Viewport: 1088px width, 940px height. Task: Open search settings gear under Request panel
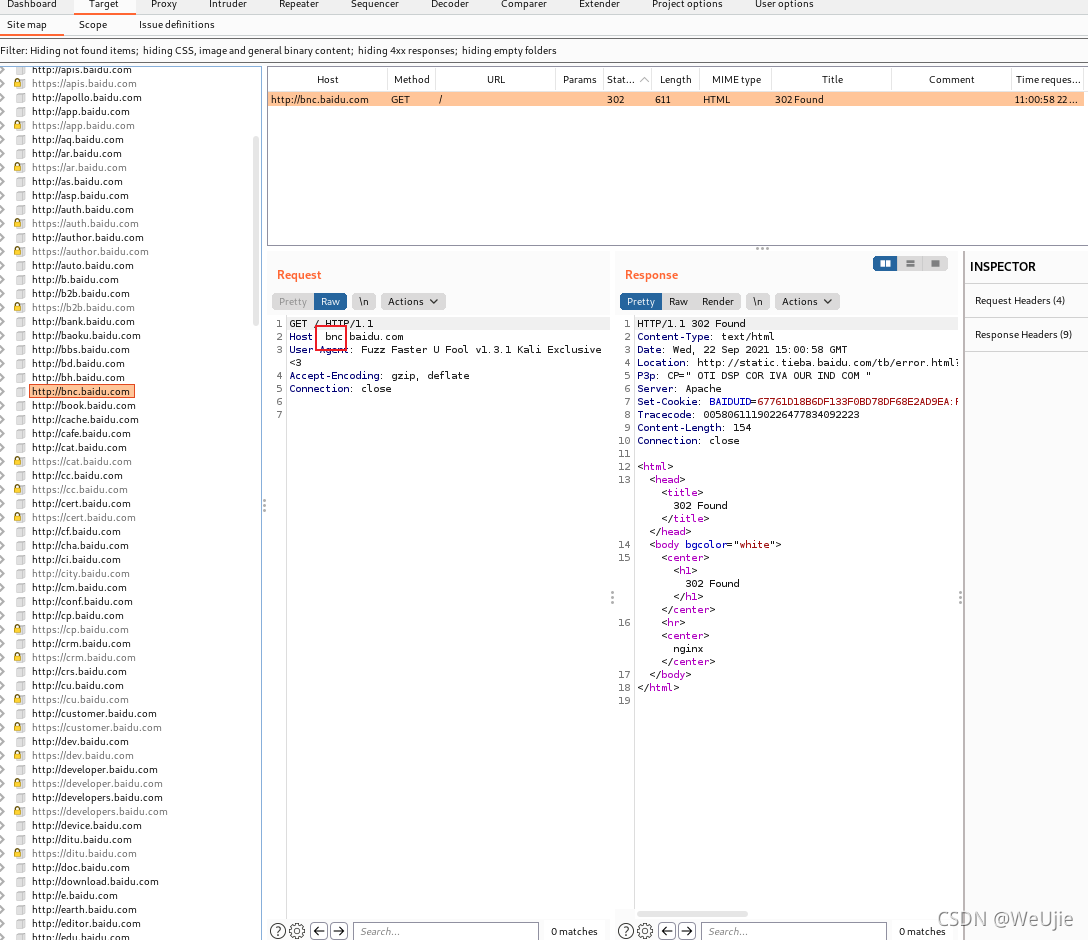tap(297, 931)
